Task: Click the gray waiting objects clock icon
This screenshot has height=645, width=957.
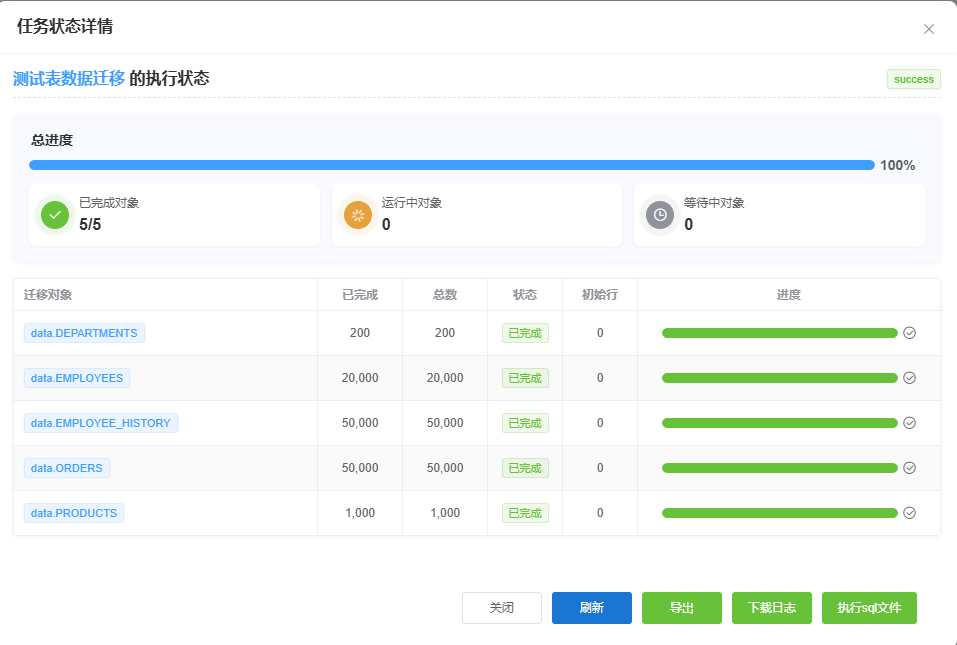Action: pyautogui.click(x=659, y=215)
